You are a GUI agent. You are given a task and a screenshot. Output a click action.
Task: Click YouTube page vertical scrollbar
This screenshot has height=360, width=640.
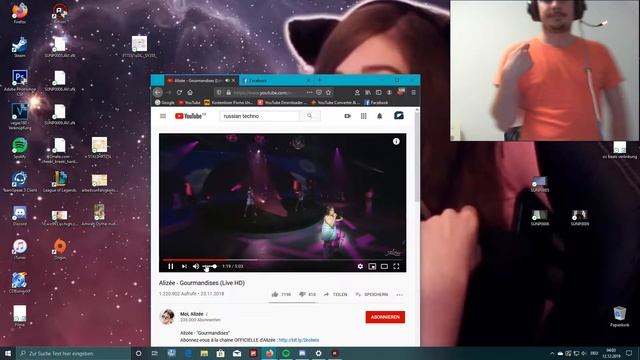point(417,157)
